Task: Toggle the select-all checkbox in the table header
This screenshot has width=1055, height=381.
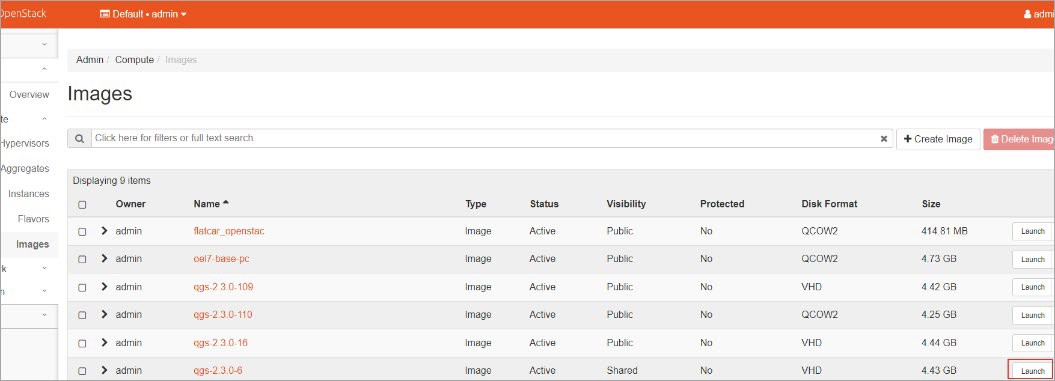Action: click(x=82, y=204)
